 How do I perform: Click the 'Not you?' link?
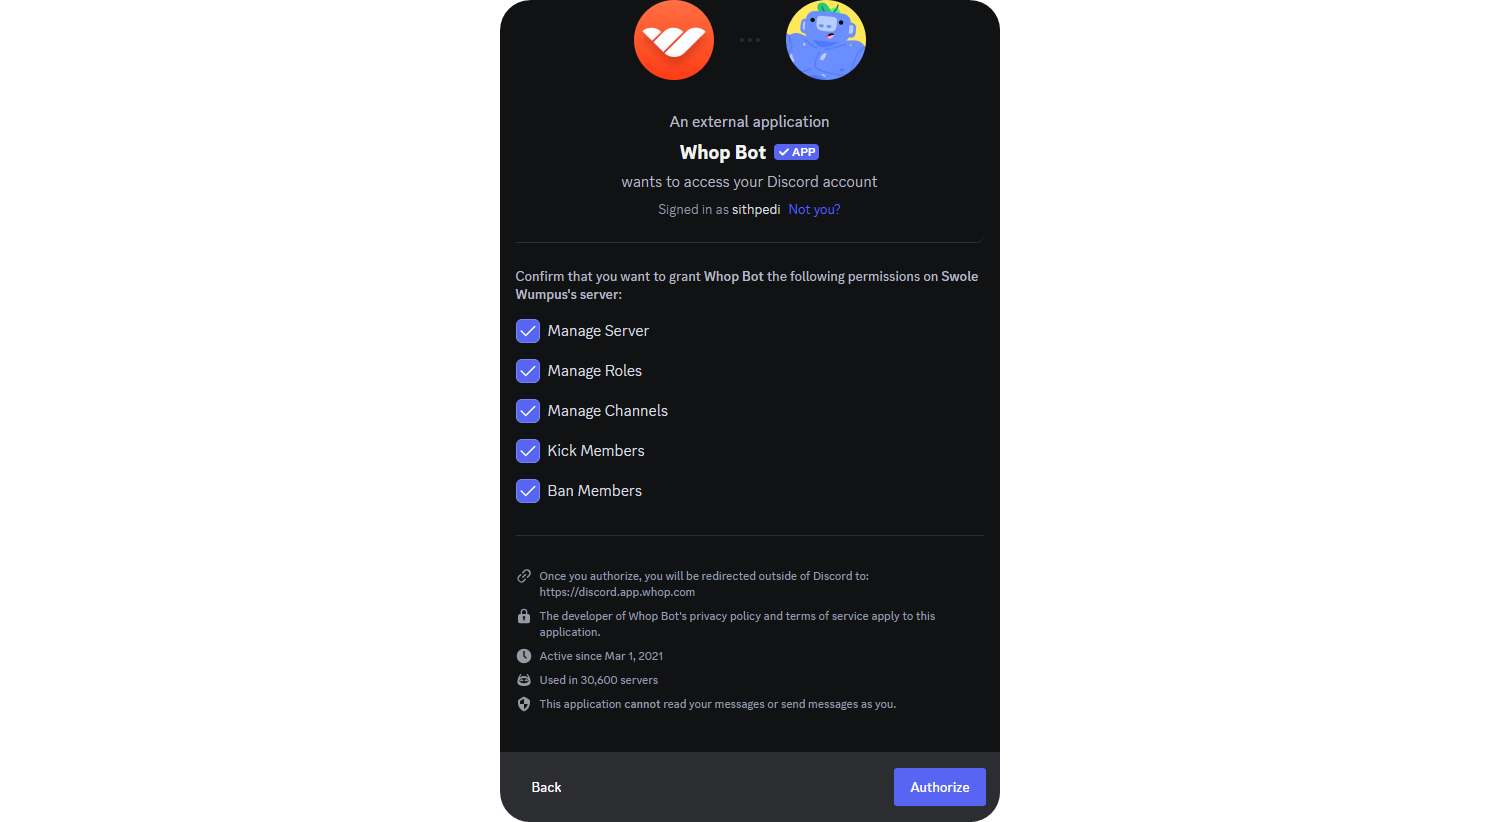point(813,209)
